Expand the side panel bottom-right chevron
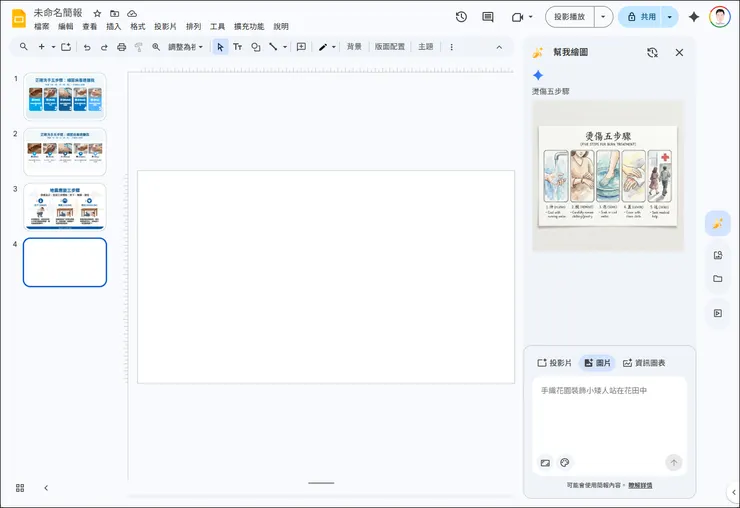This screenshot has width=740, height=508. pyautogui.click(x=733, y=492)
